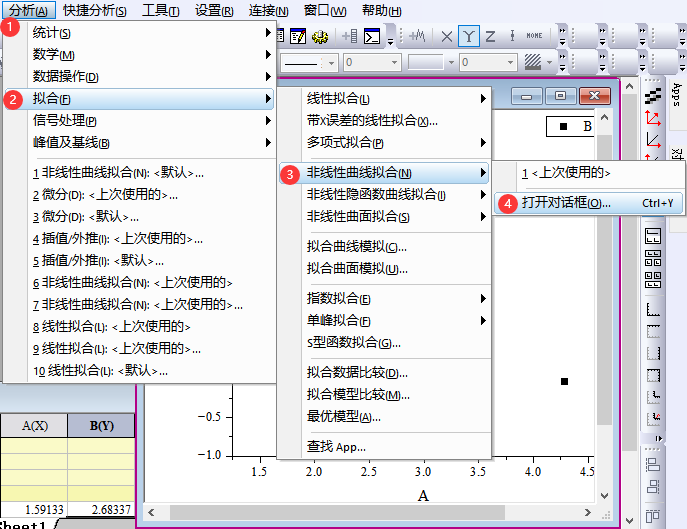Screen dimensions: 687x529
Task: Click the full box axis frame icon
Action: (x=653, y=375)
